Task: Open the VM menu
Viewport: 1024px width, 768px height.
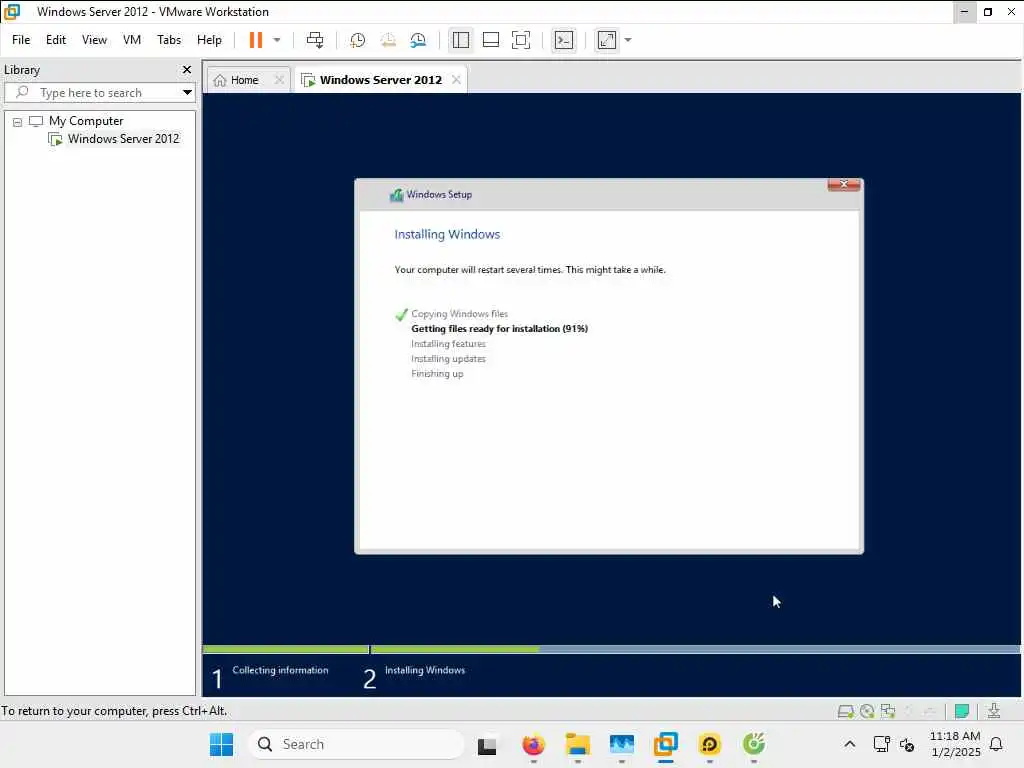Action: 132,40
